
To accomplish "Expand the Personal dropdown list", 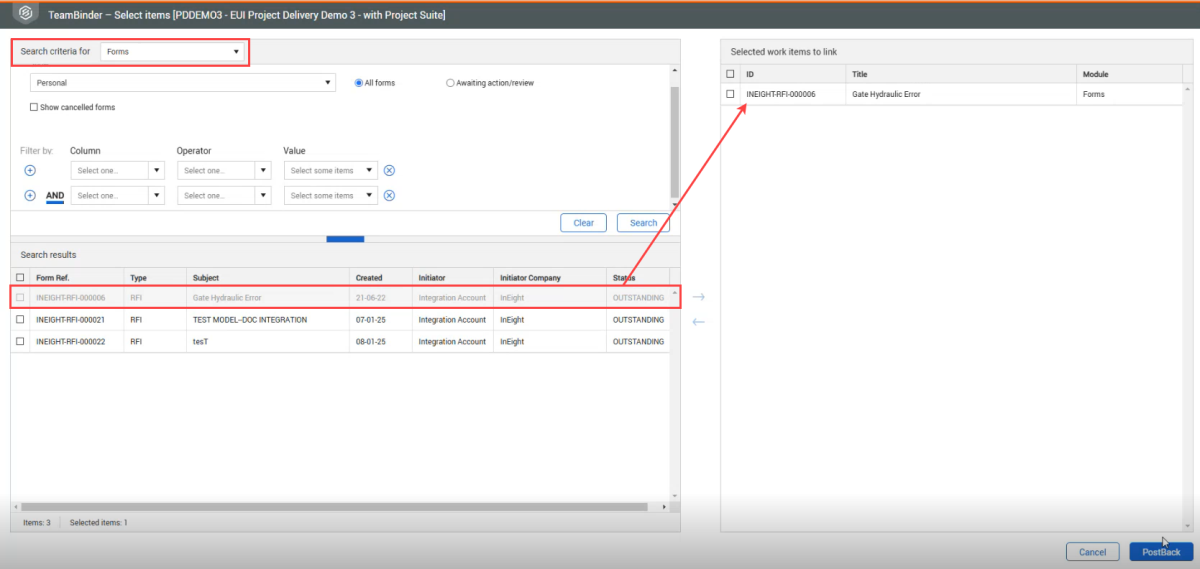I will pyautogui.click(x=183, y=83).
